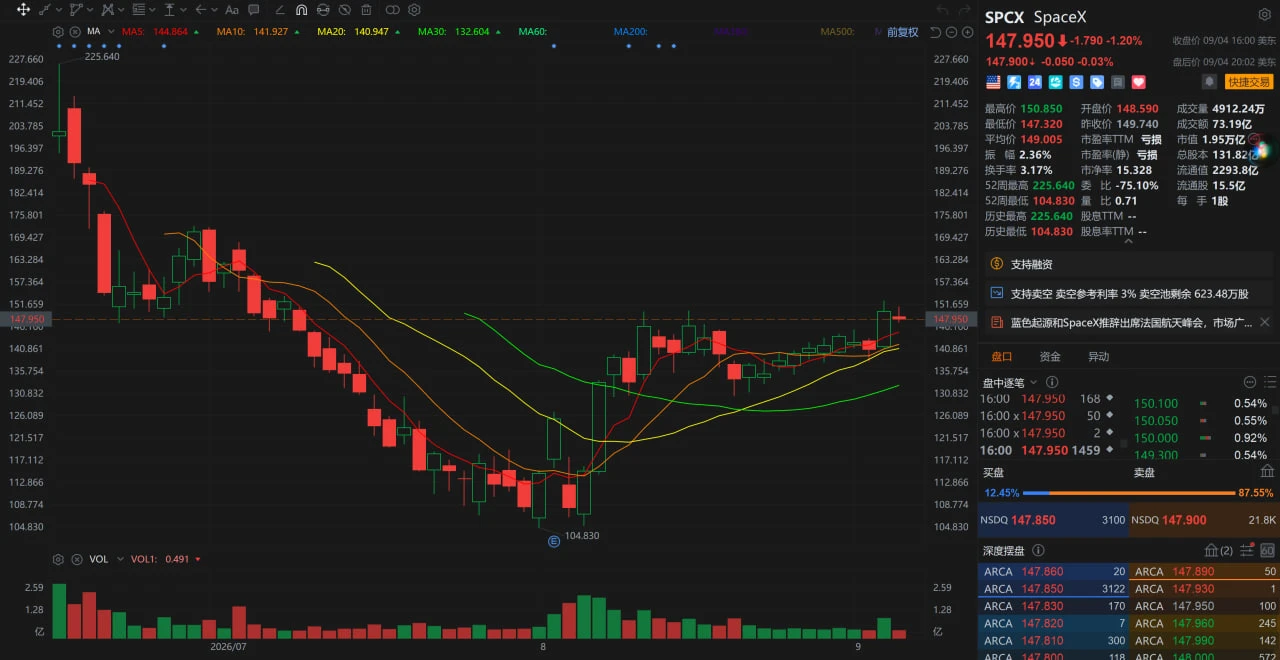Toggle the linked-circles overlay switch

(x=392, y=10)
